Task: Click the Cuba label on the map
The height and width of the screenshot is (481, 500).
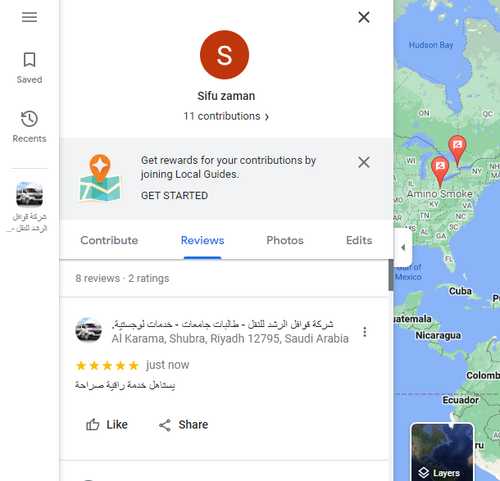Action: point(460,291)
